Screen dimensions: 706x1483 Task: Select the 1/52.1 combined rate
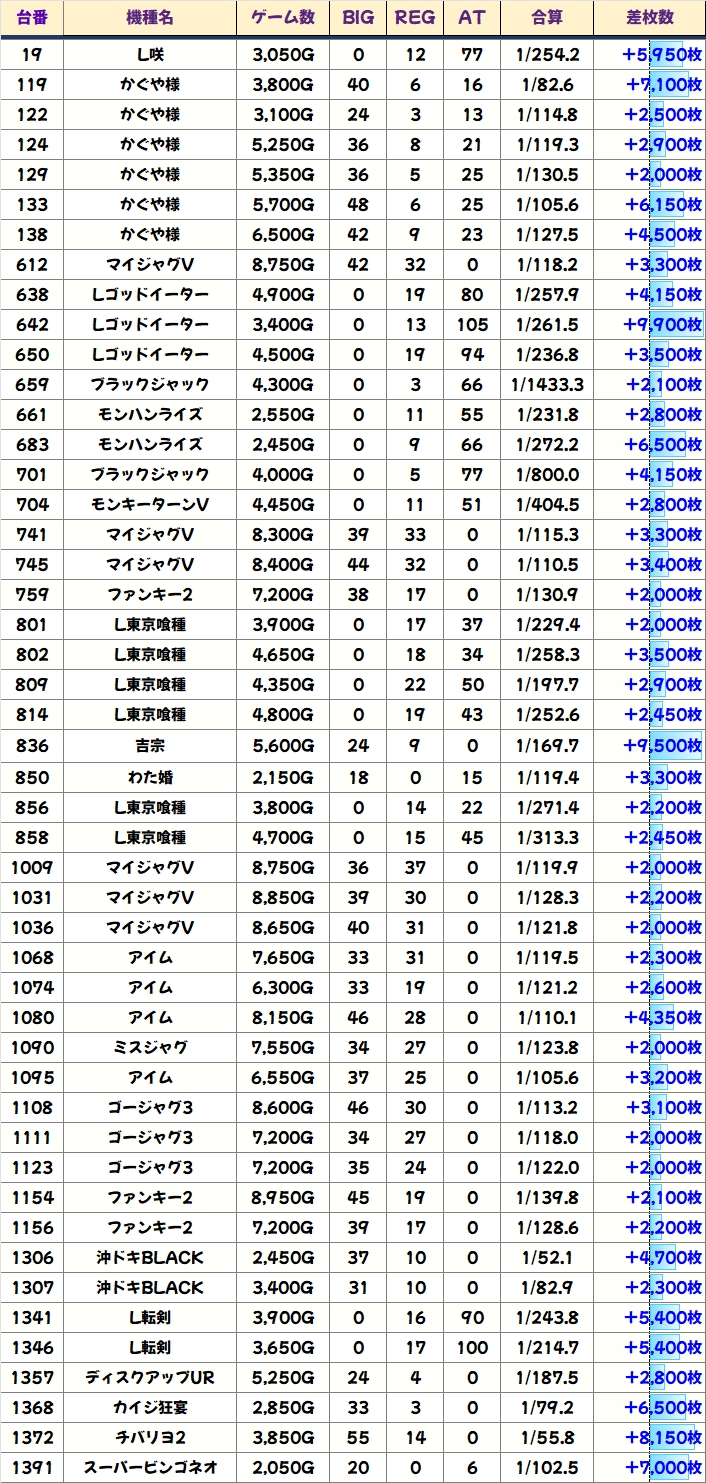(x=547, y=1258)
